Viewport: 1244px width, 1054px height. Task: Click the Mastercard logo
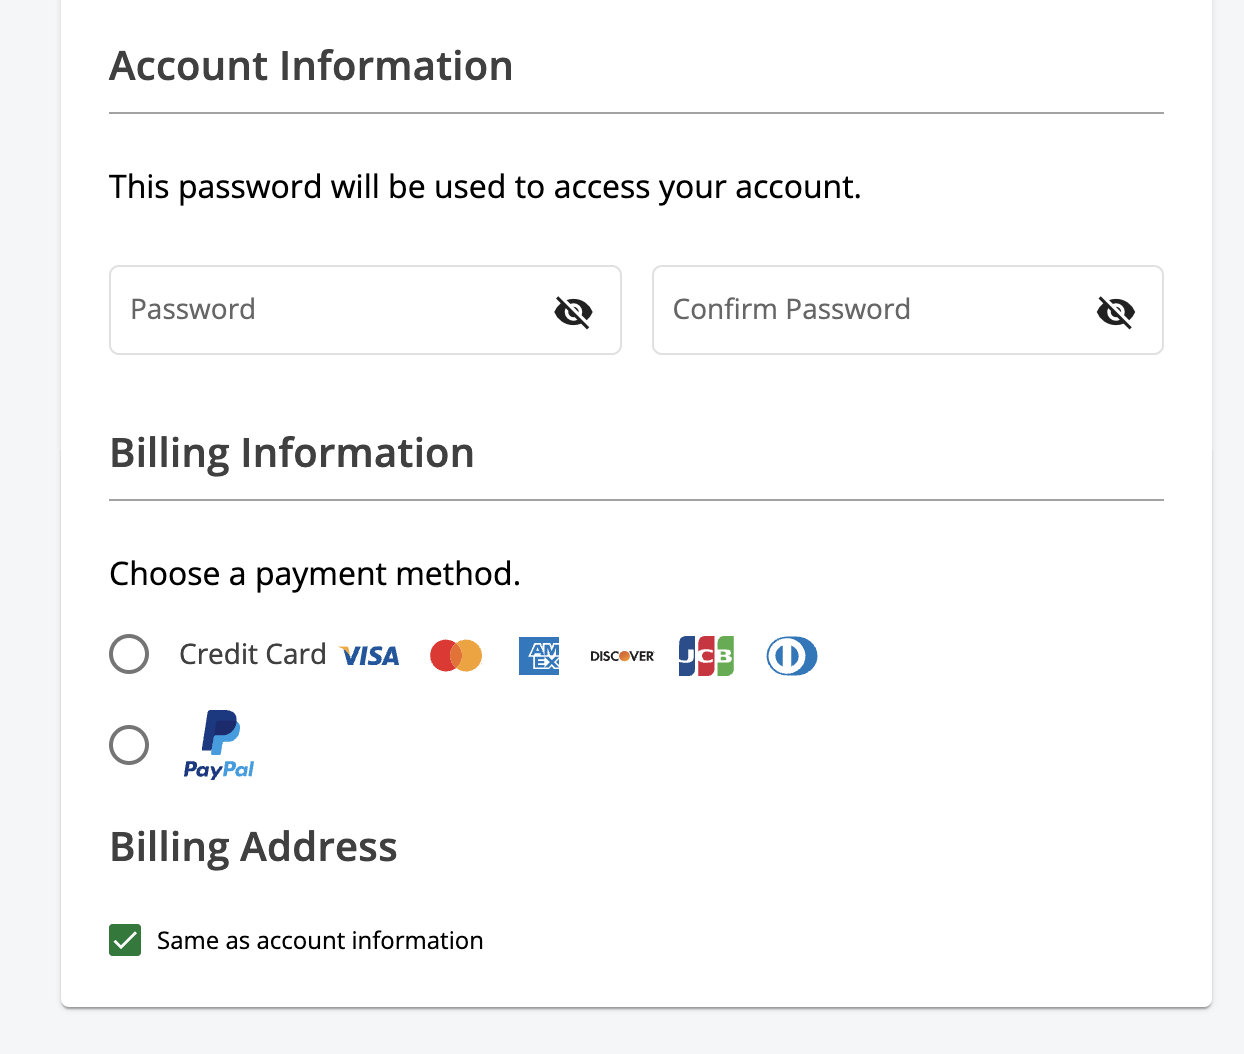point(456,656)
